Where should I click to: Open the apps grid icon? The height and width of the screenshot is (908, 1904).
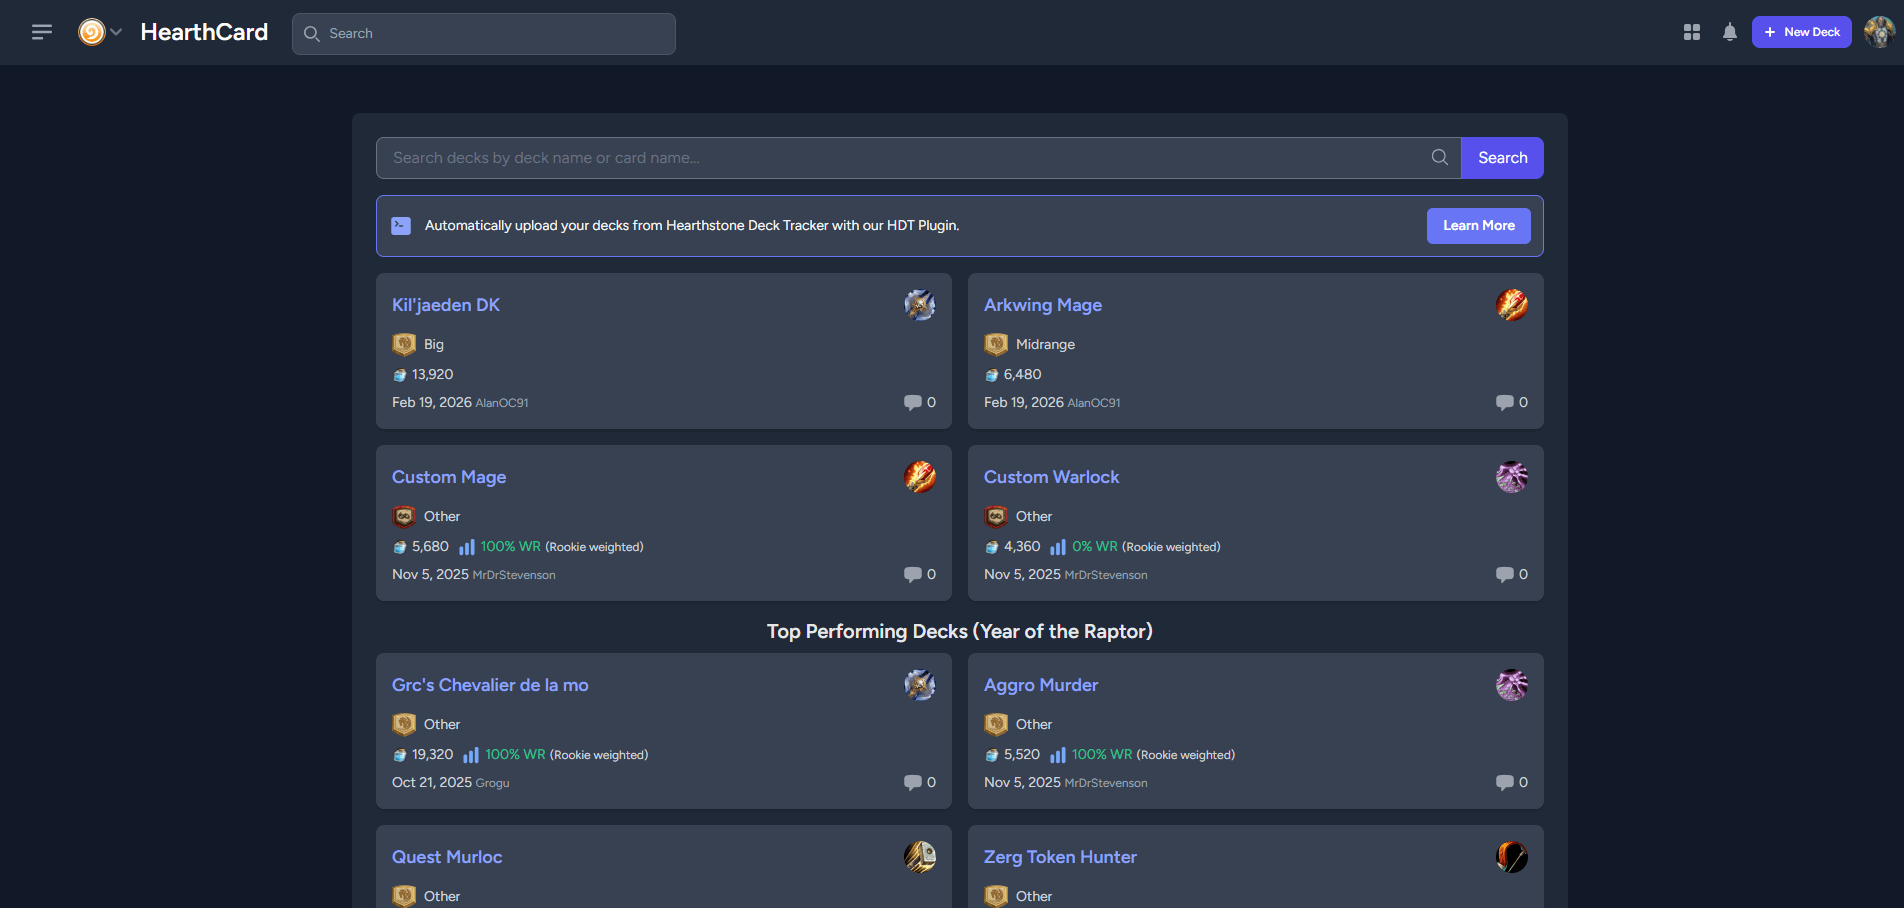[1691, 33]
